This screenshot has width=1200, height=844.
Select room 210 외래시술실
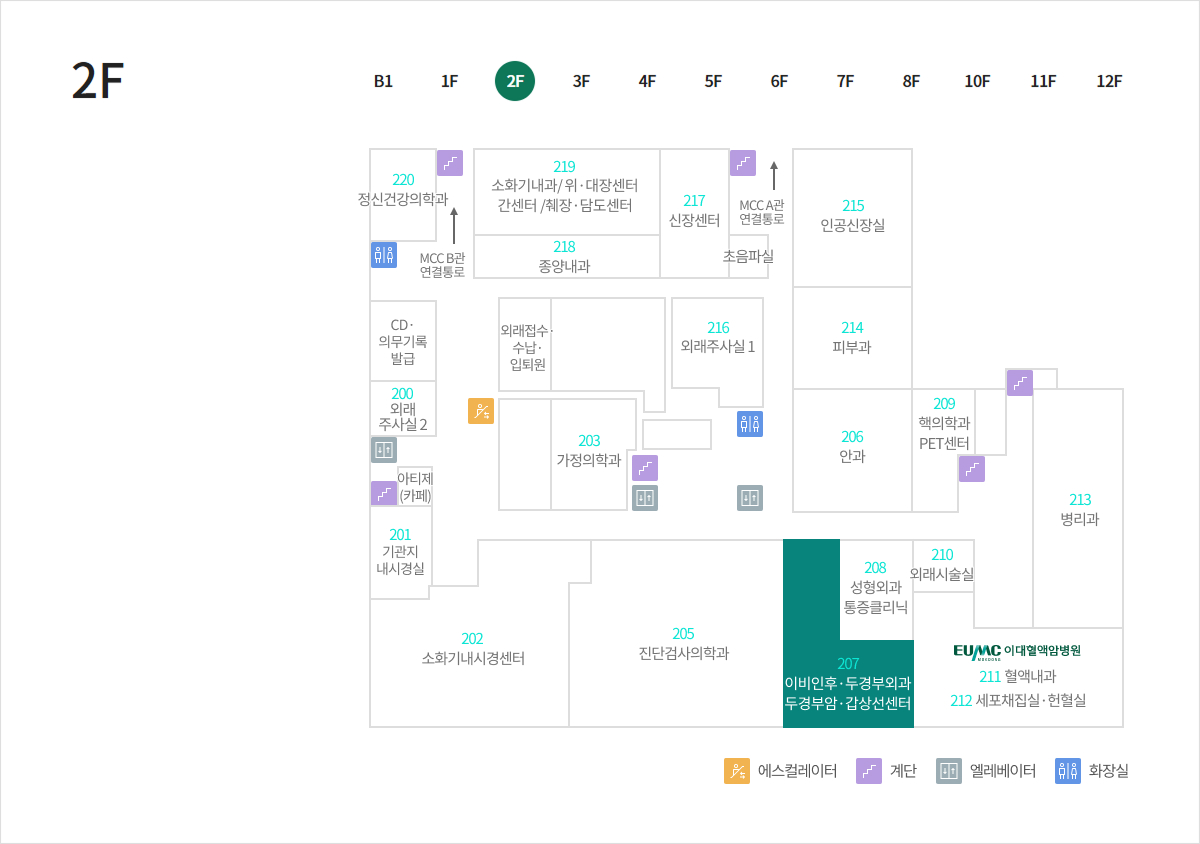[x=942, y=565]
